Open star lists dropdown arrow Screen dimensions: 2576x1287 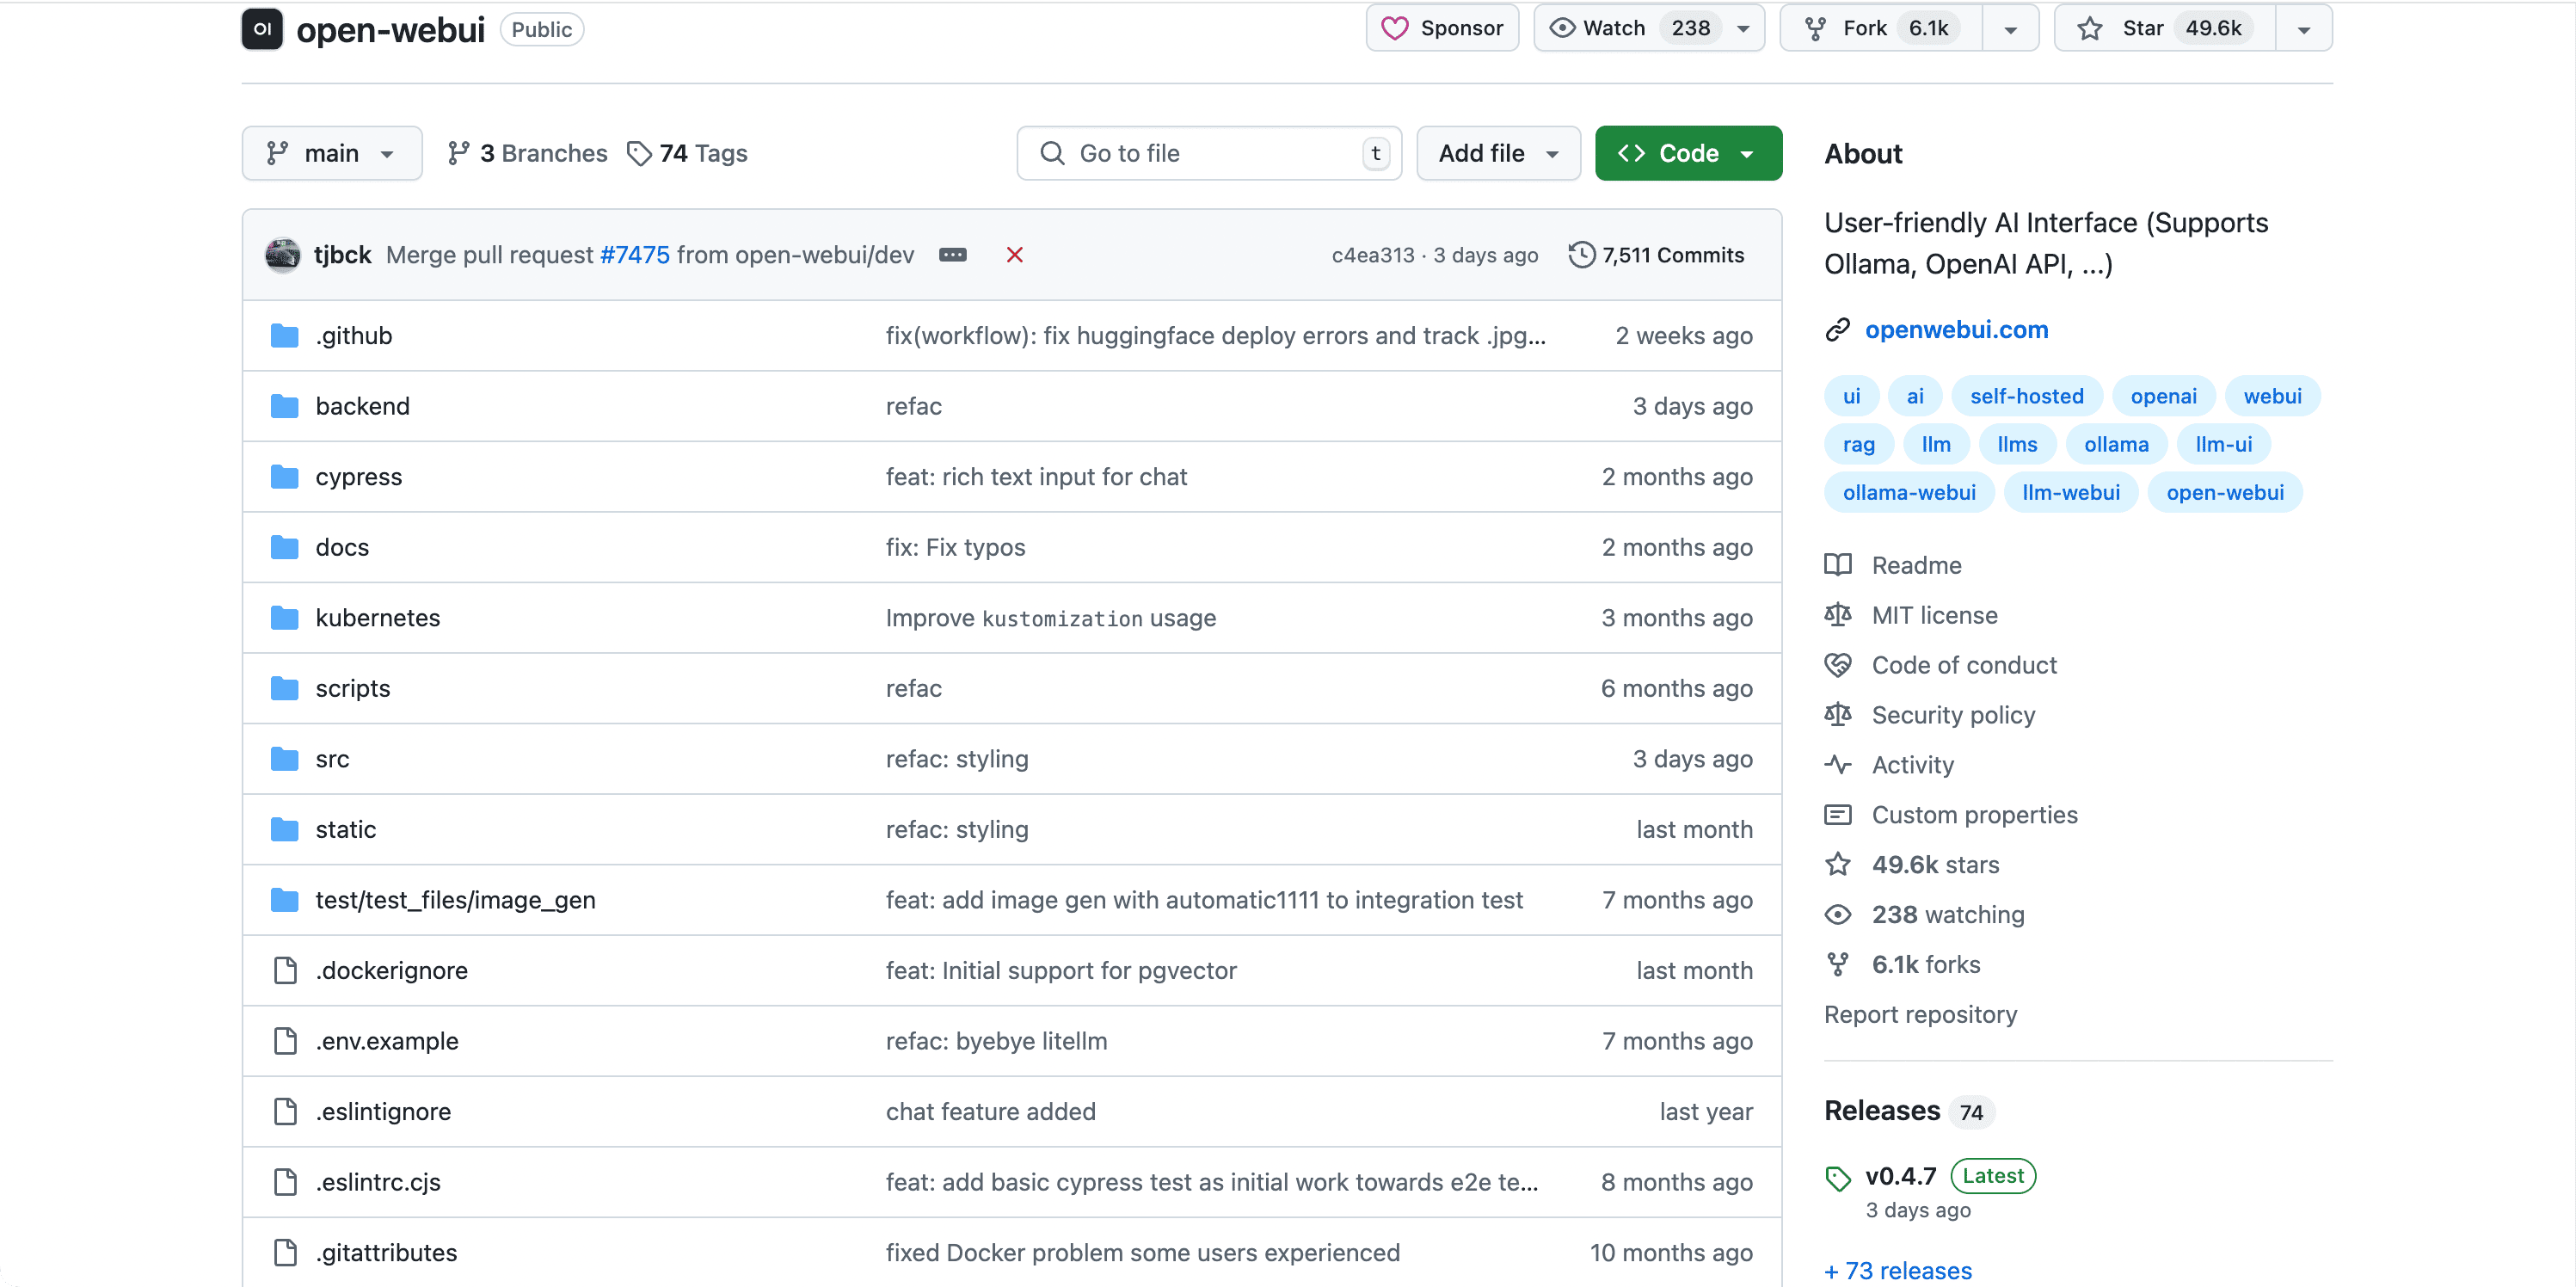[2303, 29]
